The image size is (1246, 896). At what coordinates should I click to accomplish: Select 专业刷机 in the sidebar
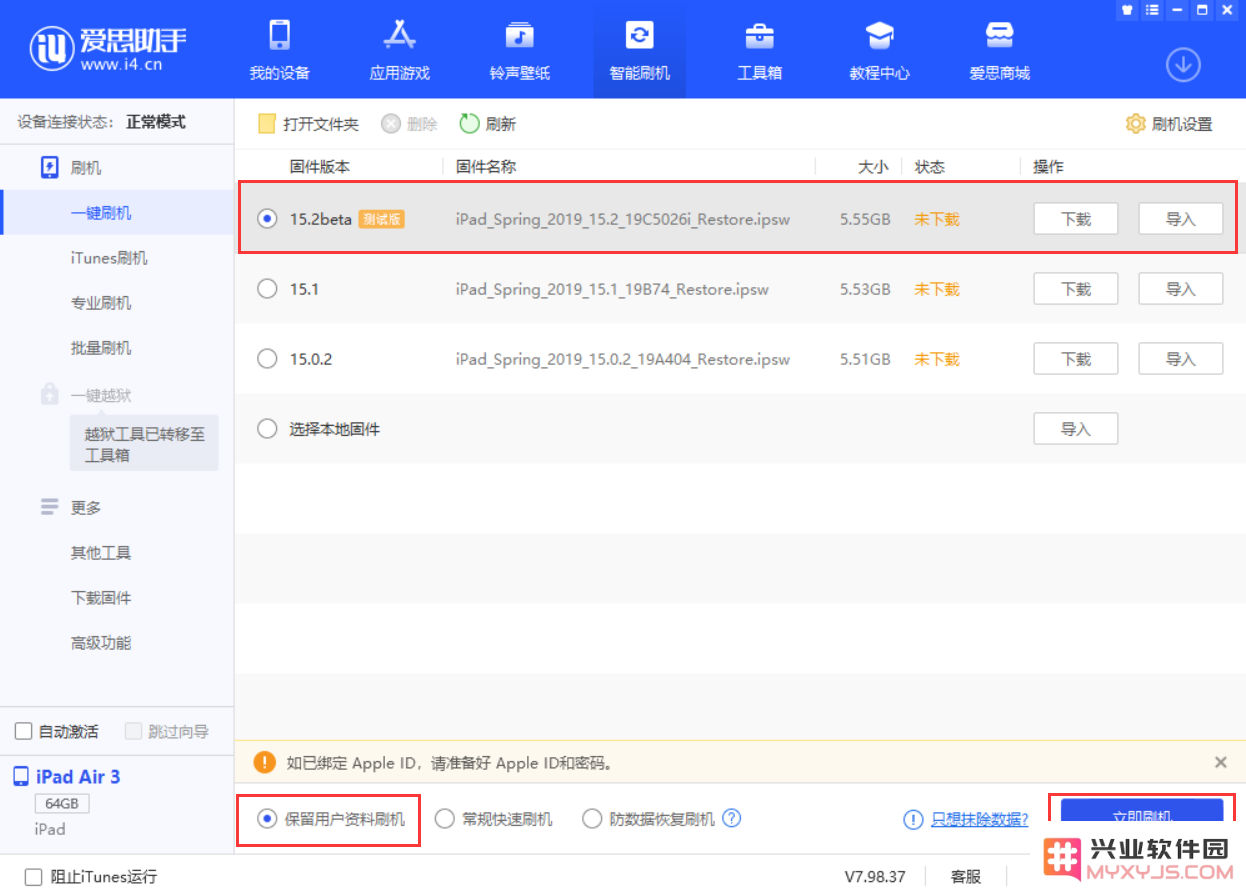[x=101, y=303]
